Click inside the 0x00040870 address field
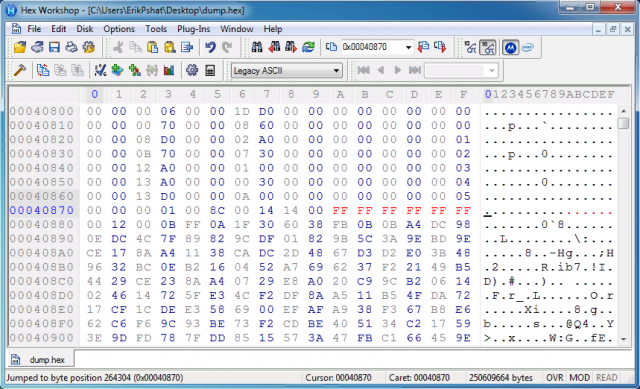The height and width of the screenshot is (389, 640). pos(371,47)
